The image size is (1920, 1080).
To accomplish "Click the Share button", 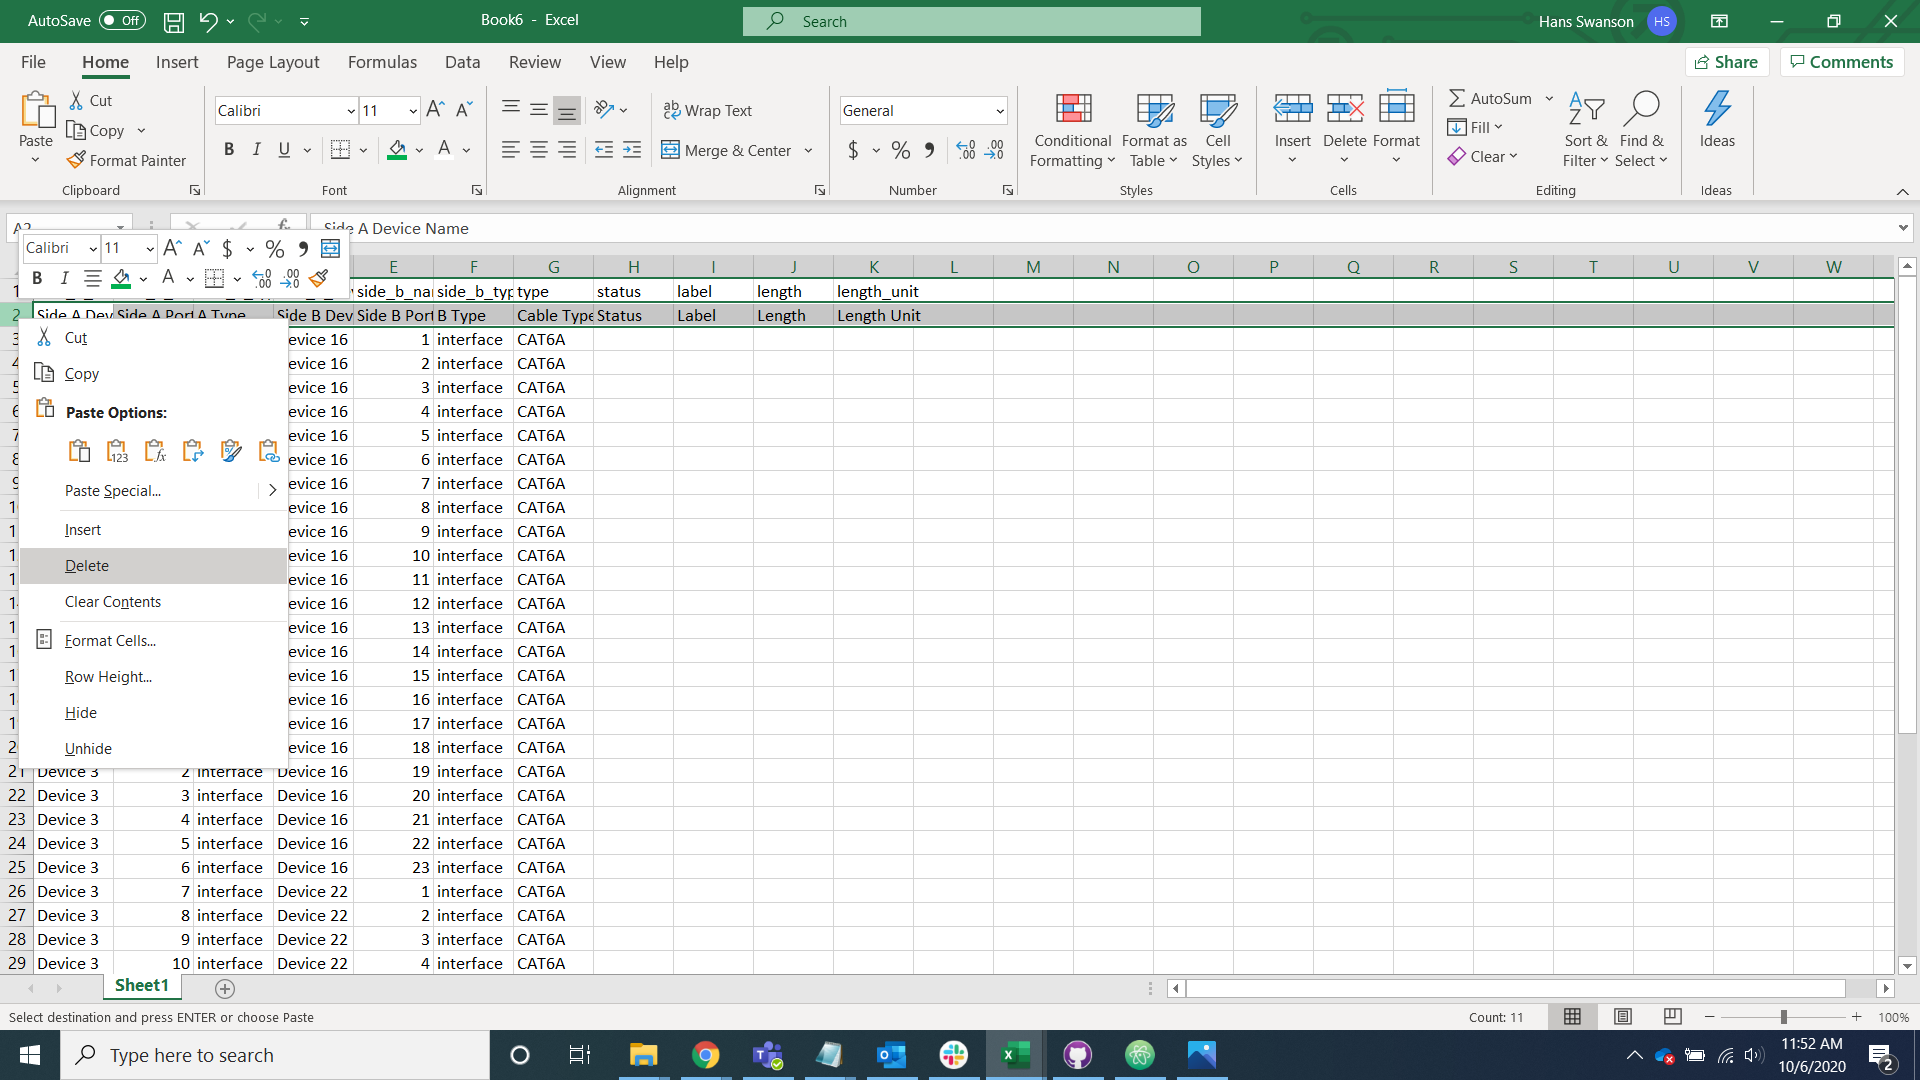I will coord(1727,62).
